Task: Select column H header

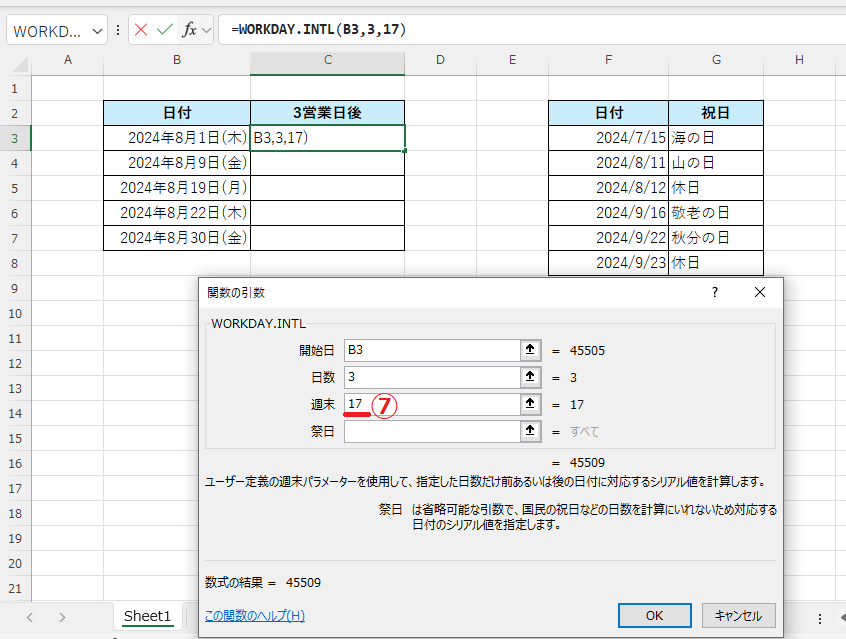Action: 799,60
